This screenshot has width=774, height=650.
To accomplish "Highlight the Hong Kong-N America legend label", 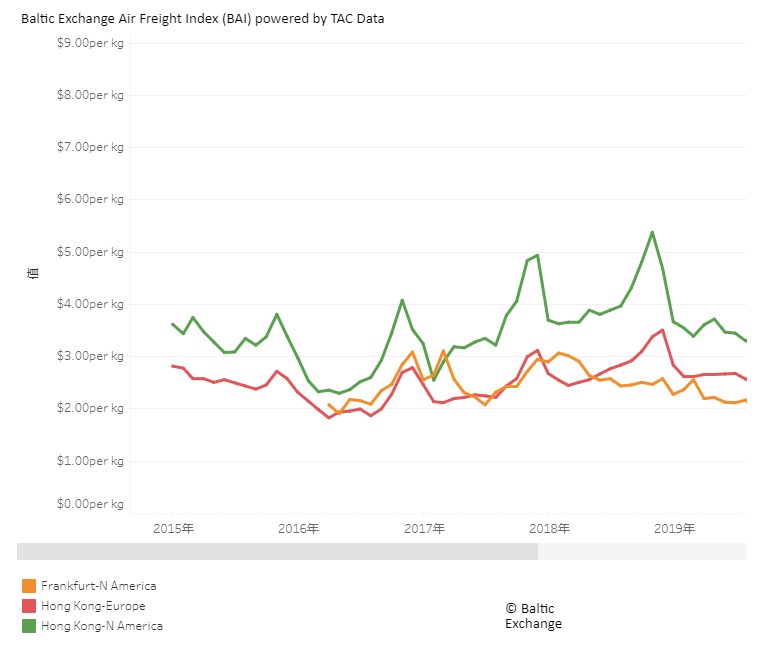I will (101, 626).
